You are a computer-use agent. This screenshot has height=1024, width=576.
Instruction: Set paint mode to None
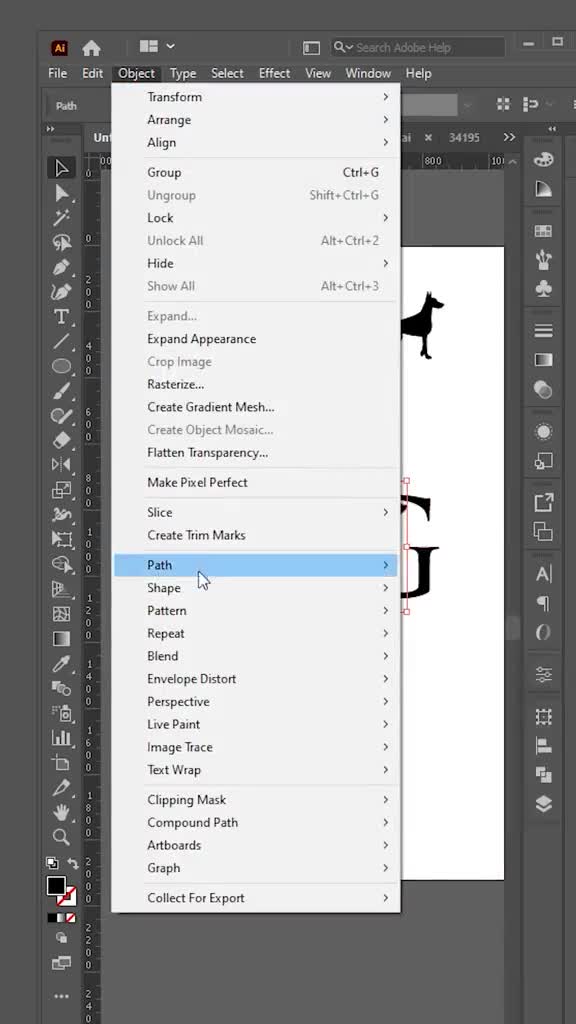(x=71, y=918)
